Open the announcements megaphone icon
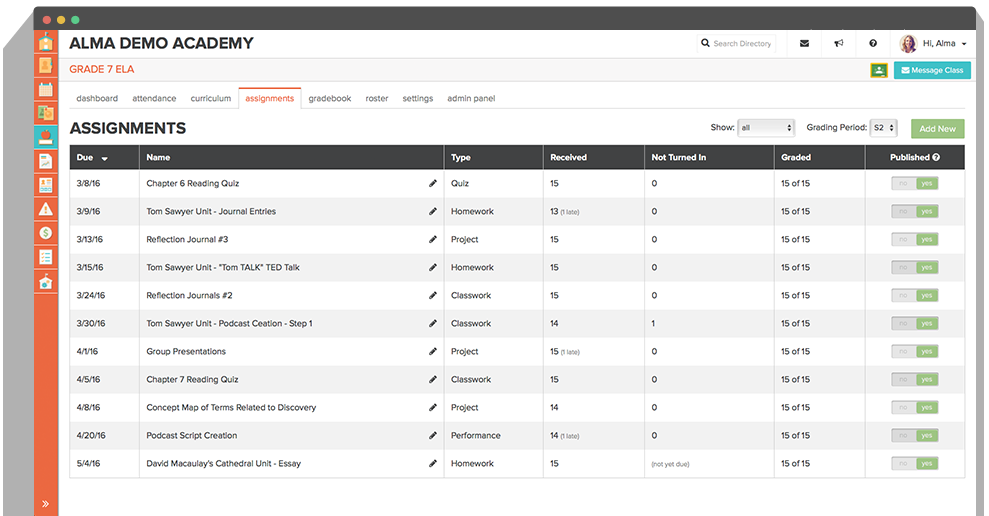 click(x=839, y=44)
